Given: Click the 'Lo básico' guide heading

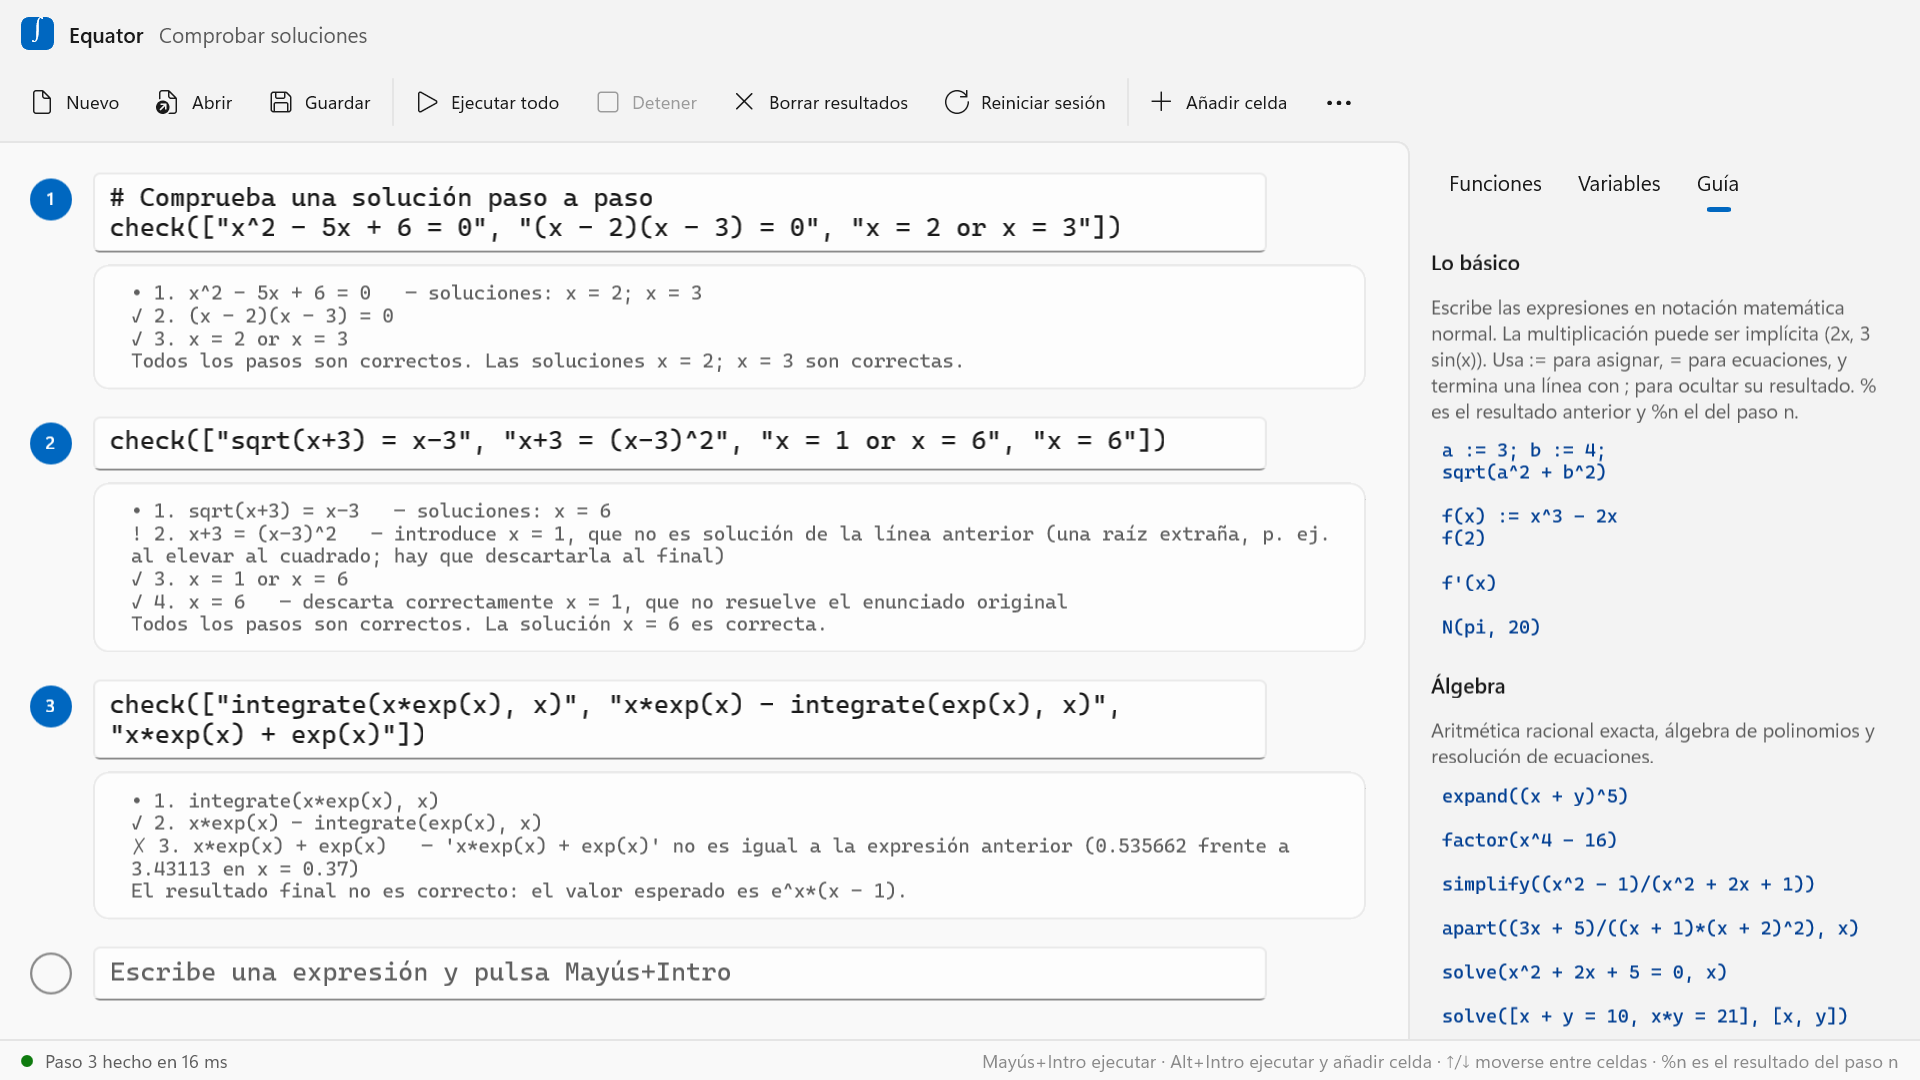Looking at the screenshot, I should [x=1475, y=263].
